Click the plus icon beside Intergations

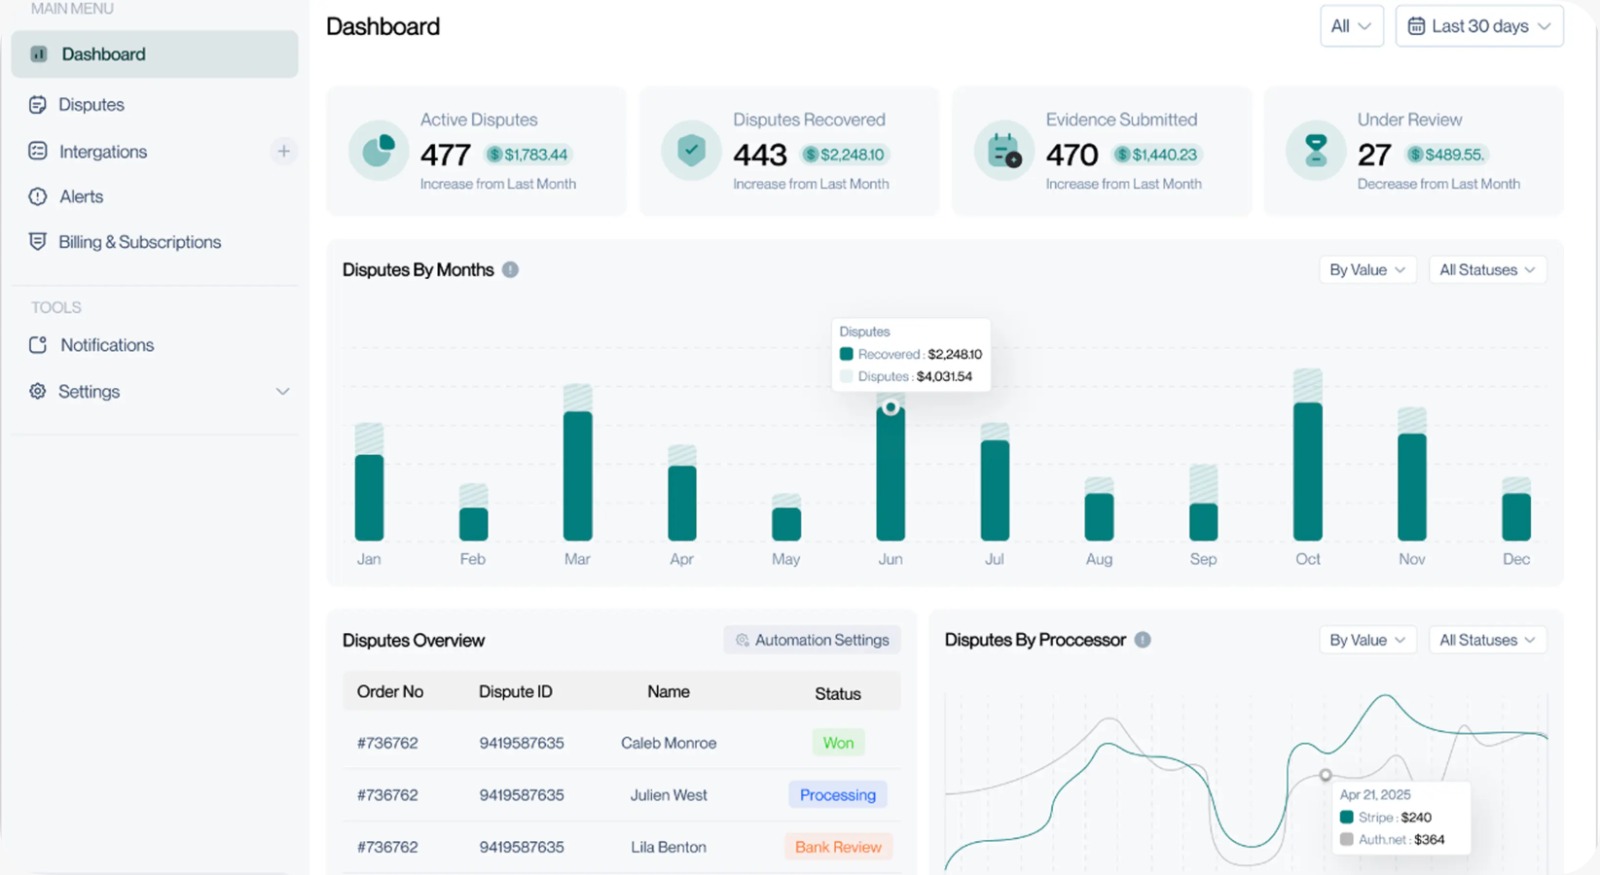(x=284, y=151)
